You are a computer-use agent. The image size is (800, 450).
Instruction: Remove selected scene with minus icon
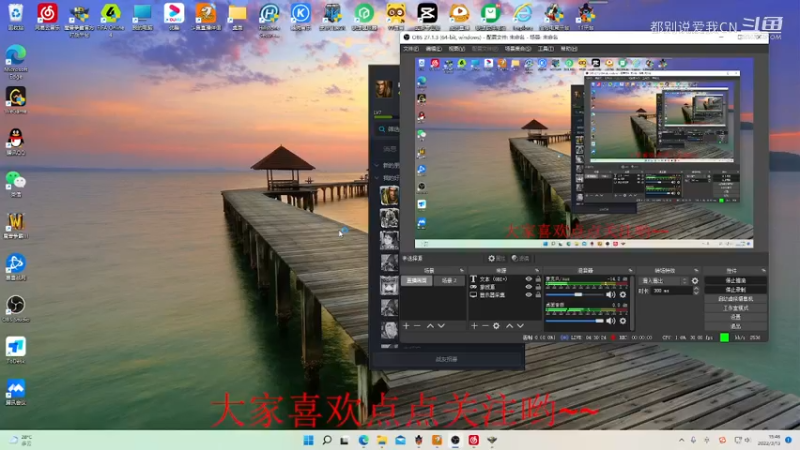(x=417, y=326)
